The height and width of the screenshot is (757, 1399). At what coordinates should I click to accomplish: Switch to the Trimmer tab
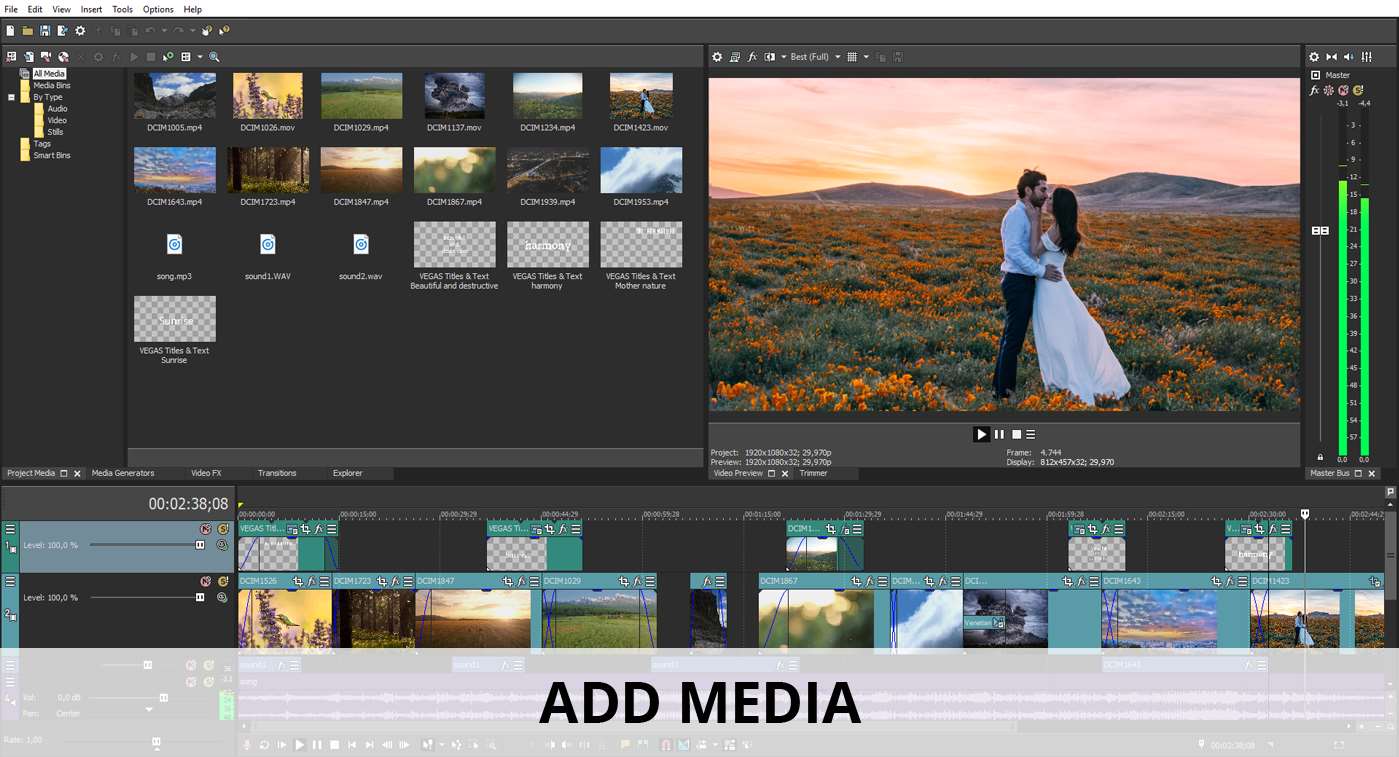(813, 473)
